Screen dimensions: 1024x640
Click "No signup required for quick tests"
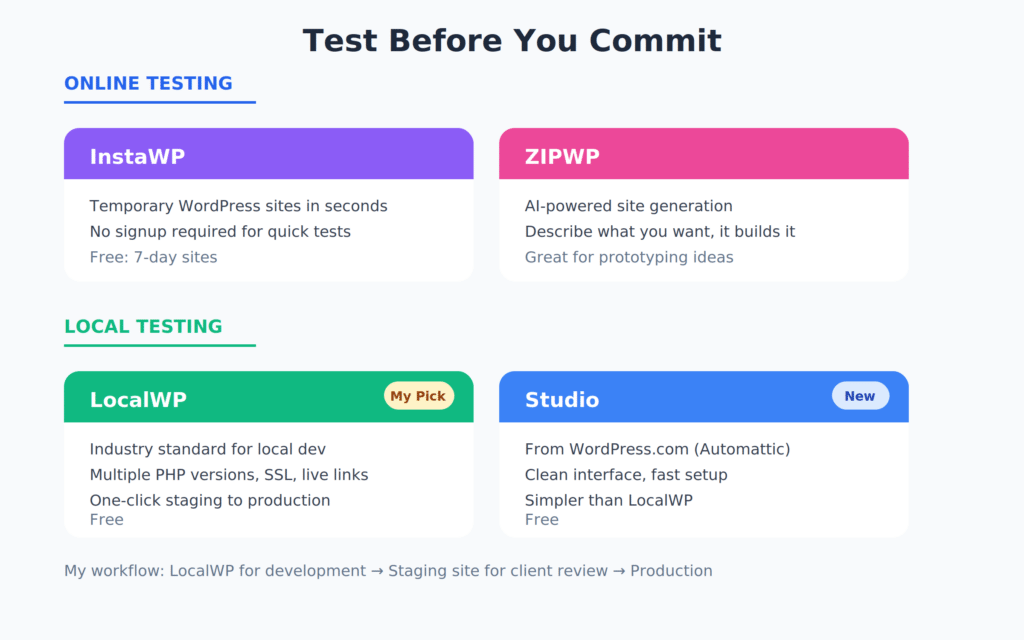click(220, 231)
